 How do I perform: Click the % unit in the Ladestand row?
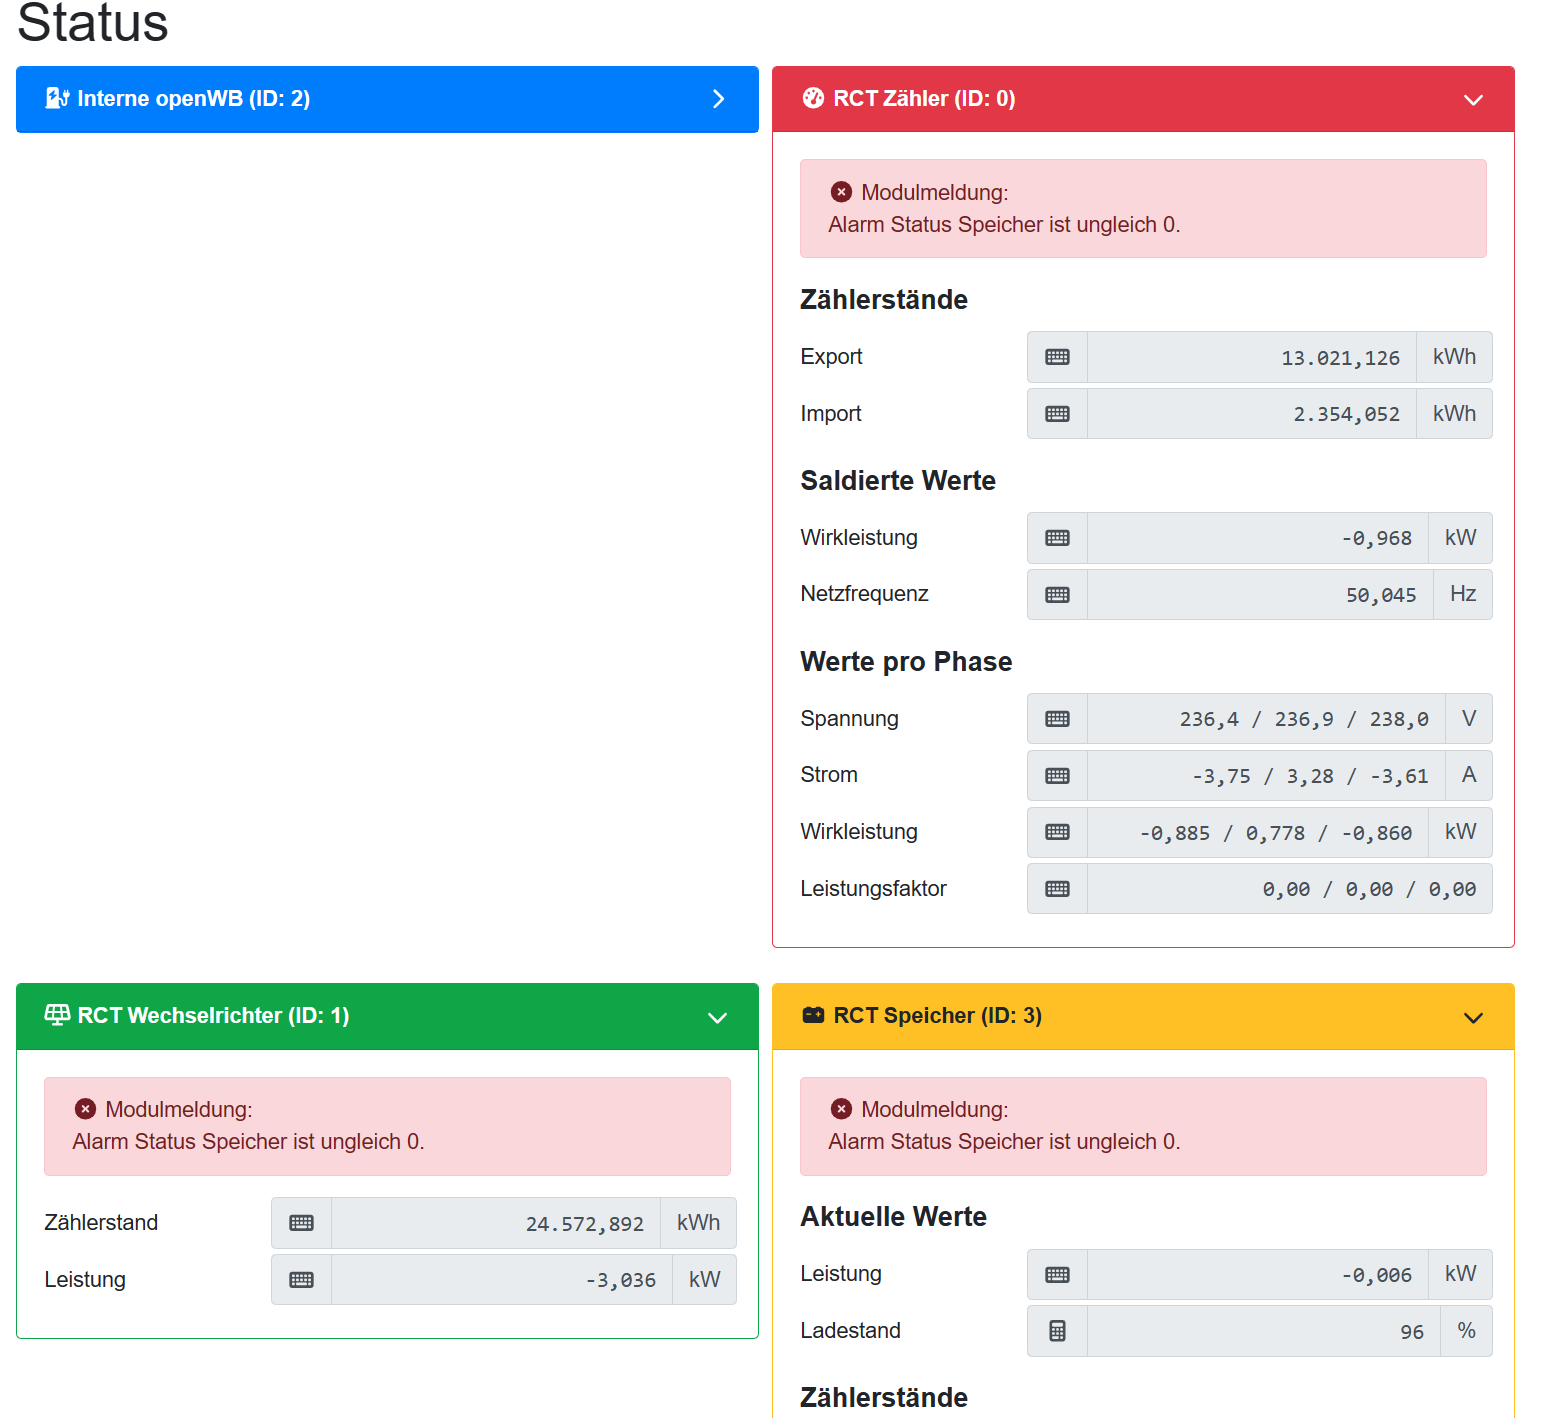click(1466, 1331)
